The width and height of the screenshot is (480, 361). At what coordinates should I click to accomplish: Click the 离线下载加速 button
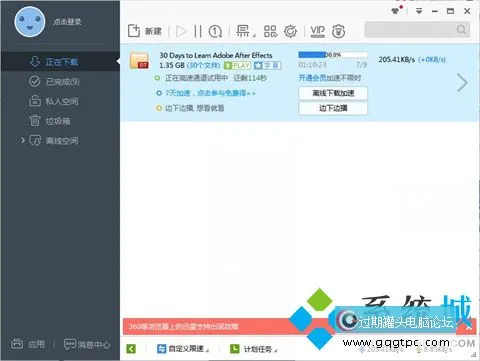point(333,93)
